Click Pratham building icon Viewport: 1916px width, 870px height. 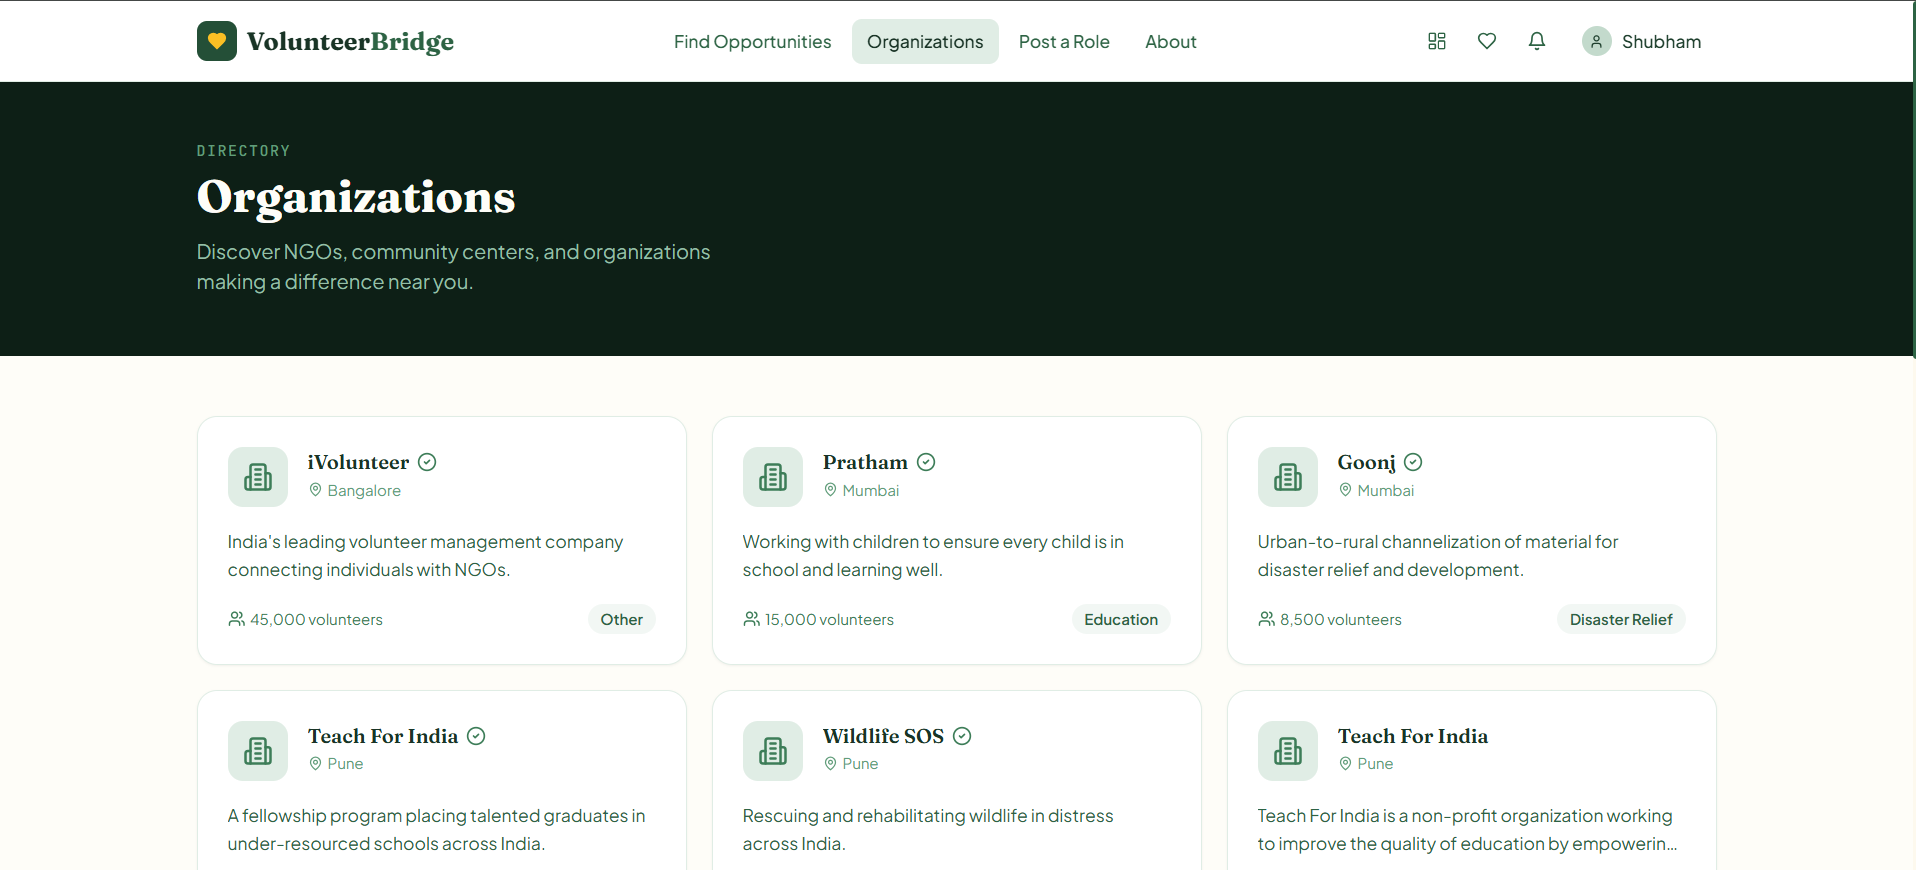point(773,477)
